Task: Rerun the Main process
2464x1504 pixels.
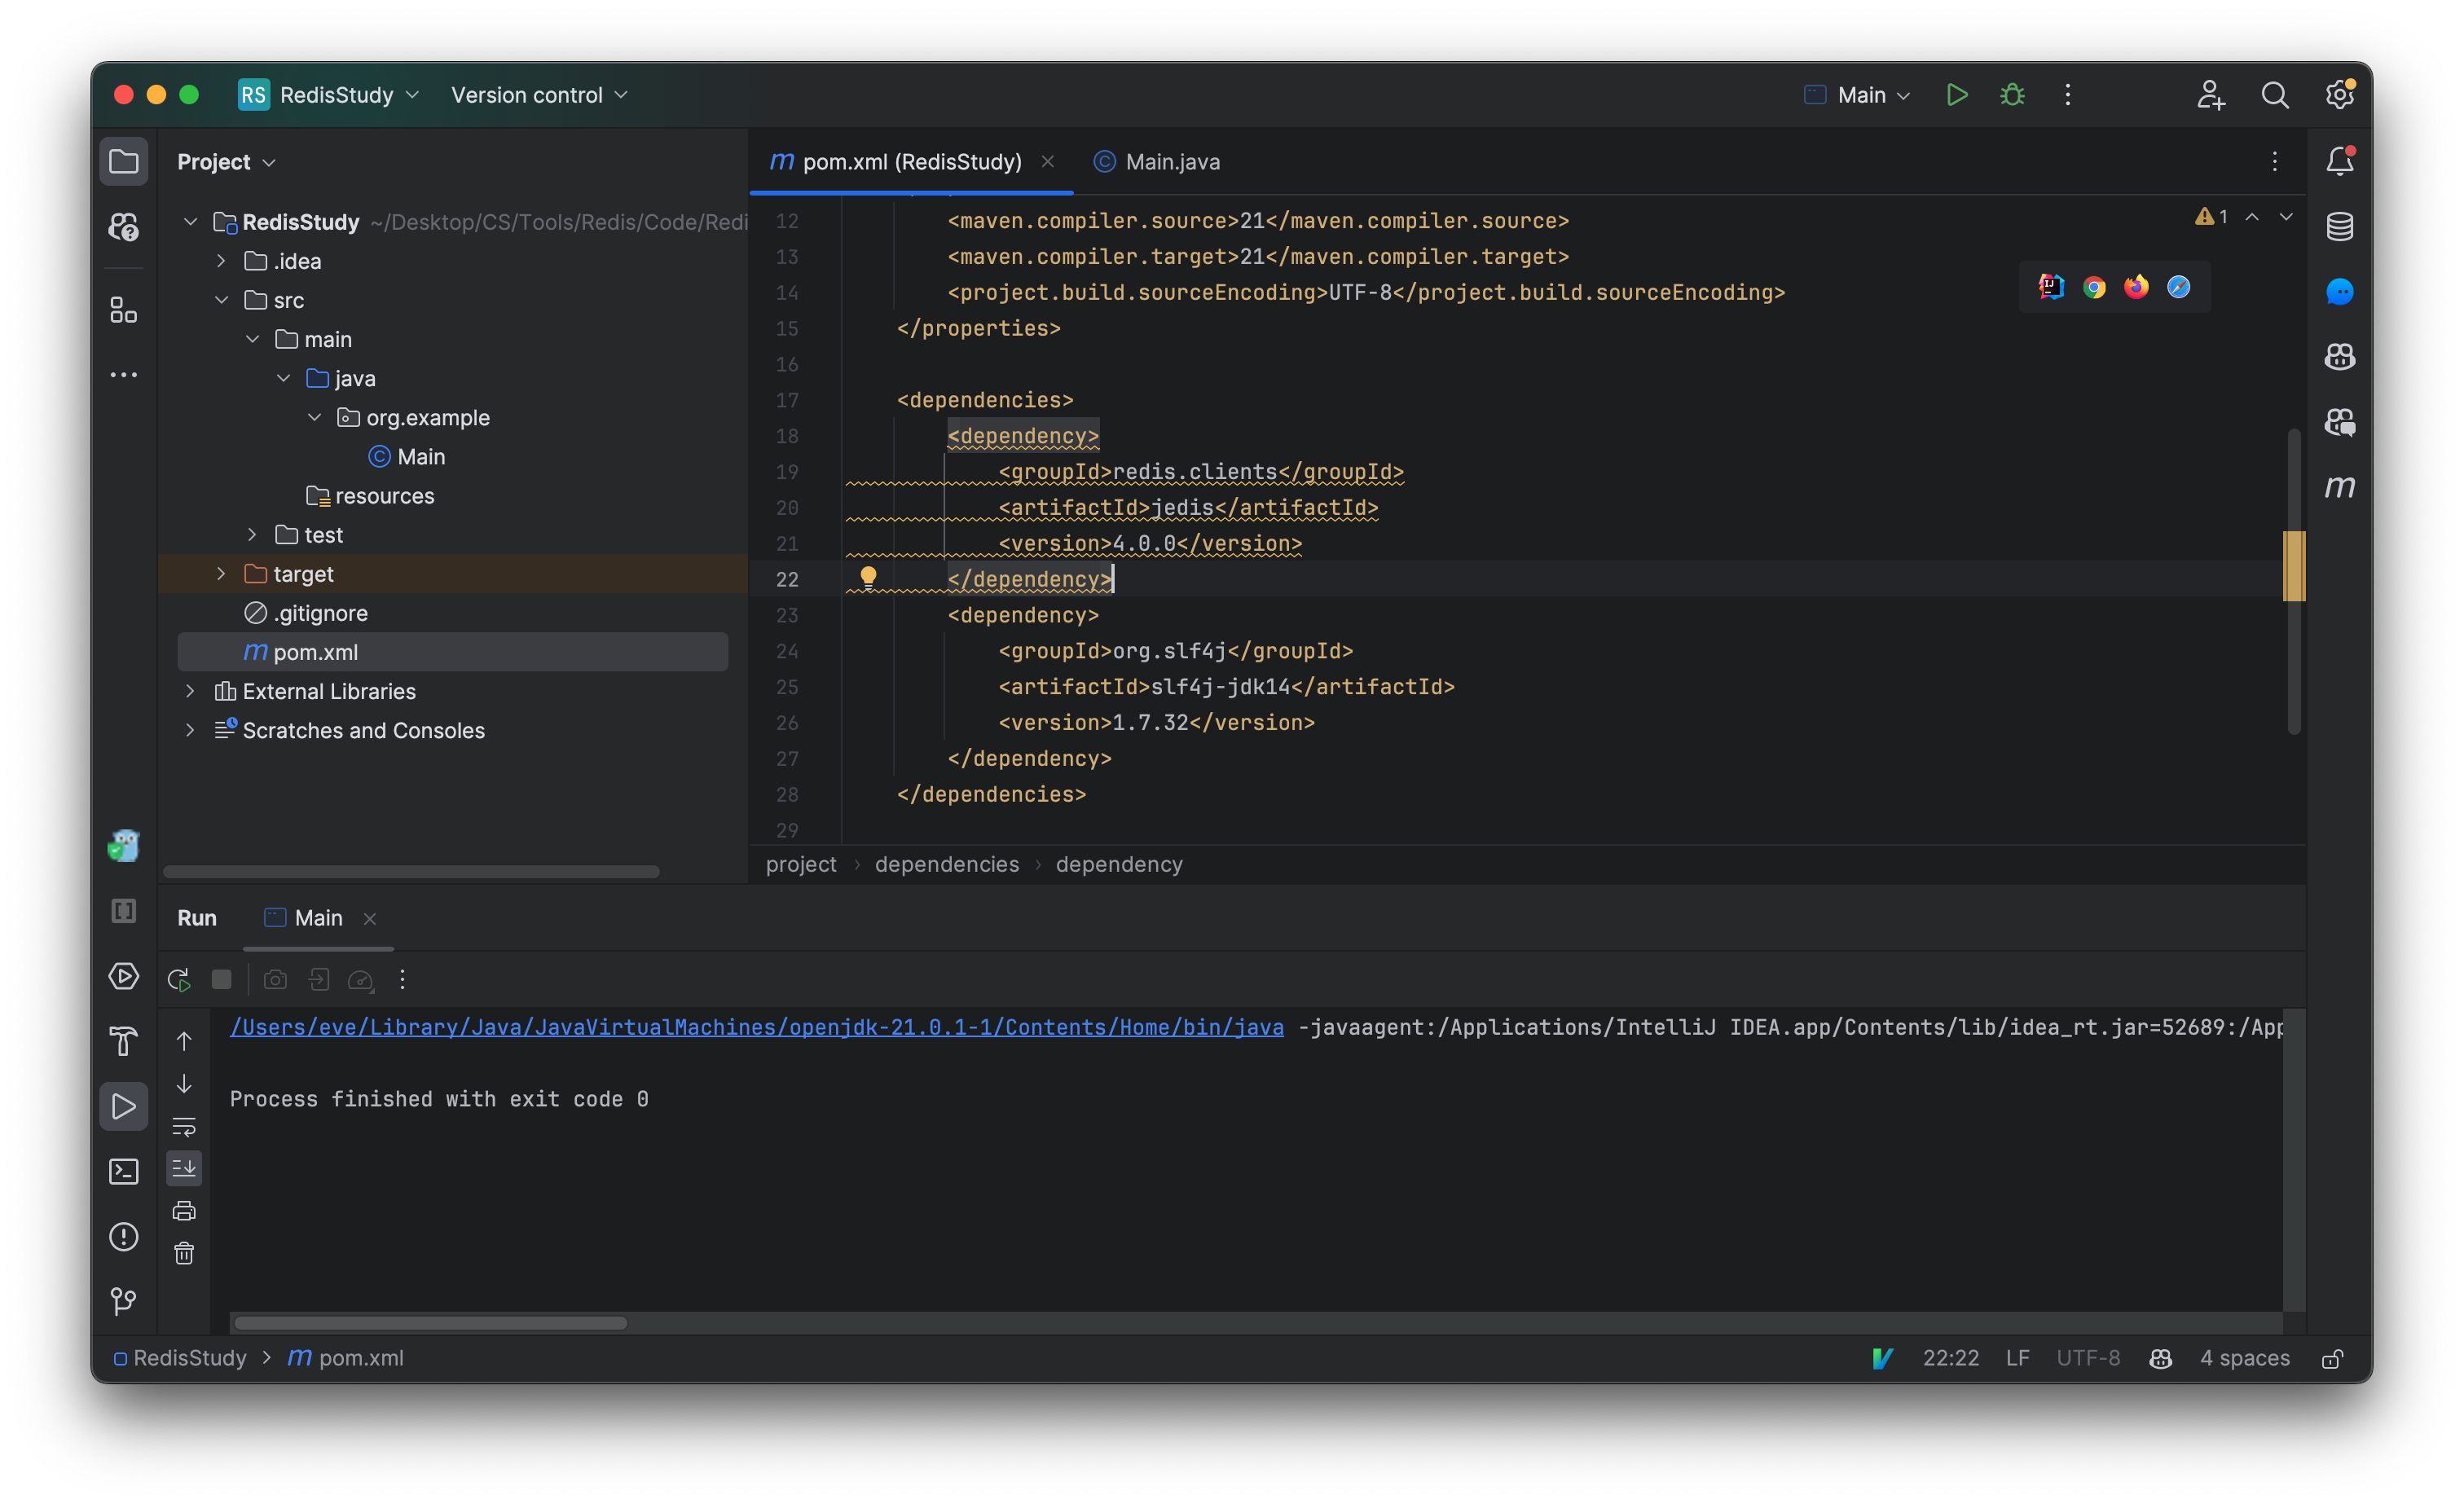Action: pyautogui.click(x=179, y=980)
